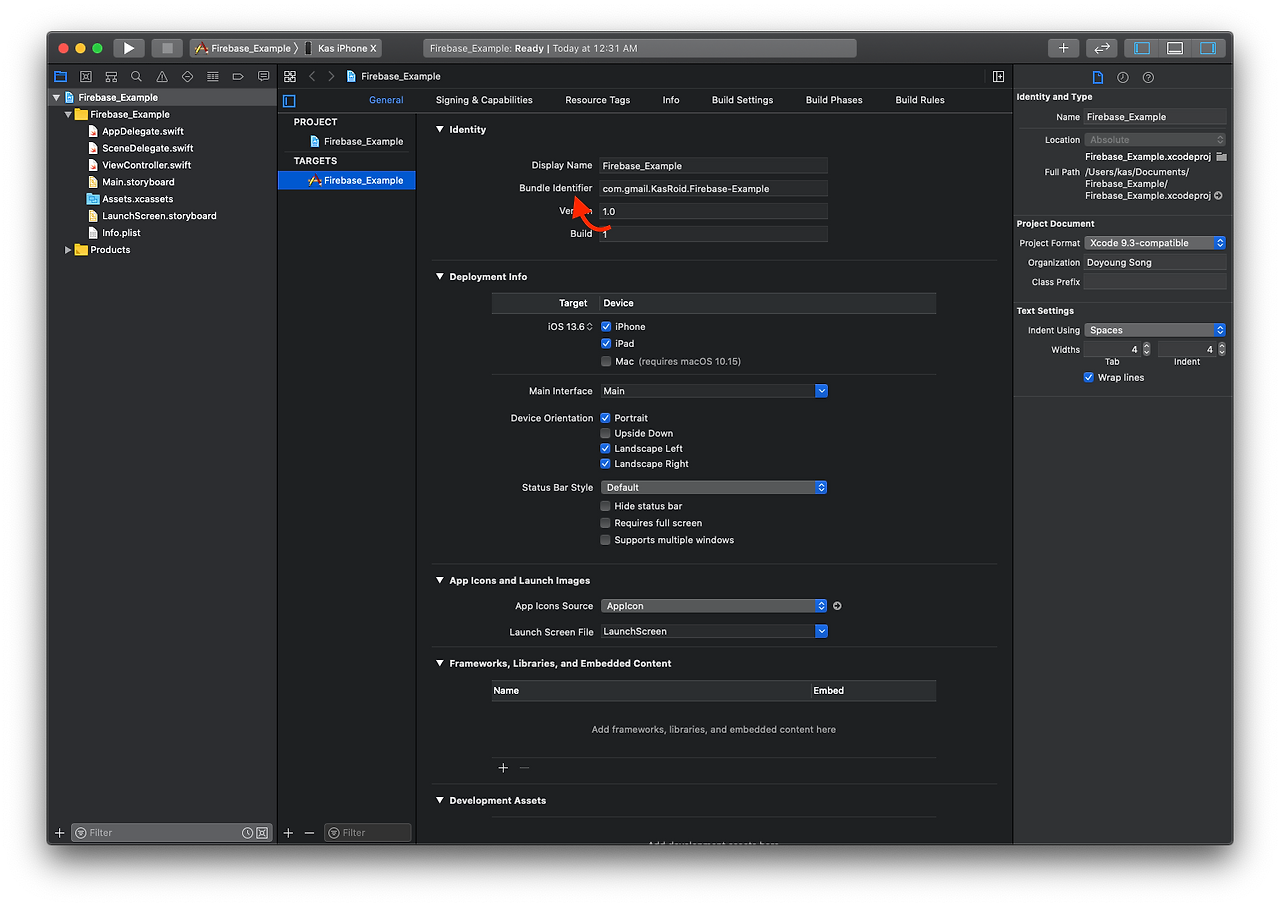Open the Source Control navigator icon
Image resolution: width=1280 pixels, height=907 pixels.
(86, 76)
